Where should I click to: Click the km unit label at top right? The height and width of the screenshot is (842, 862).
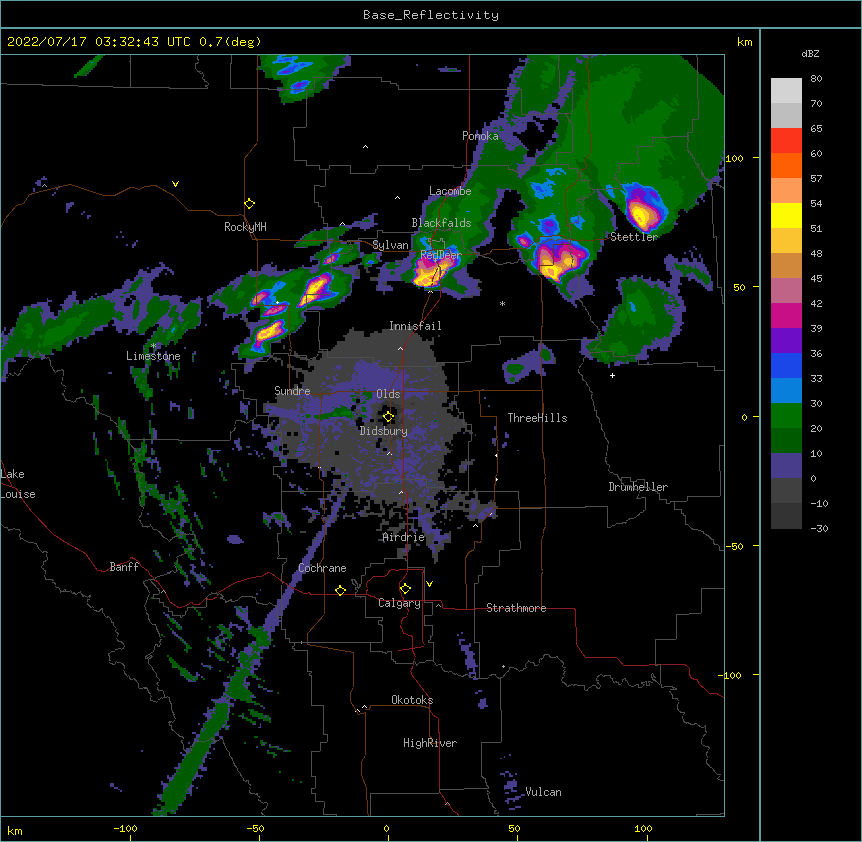point(744,42)
